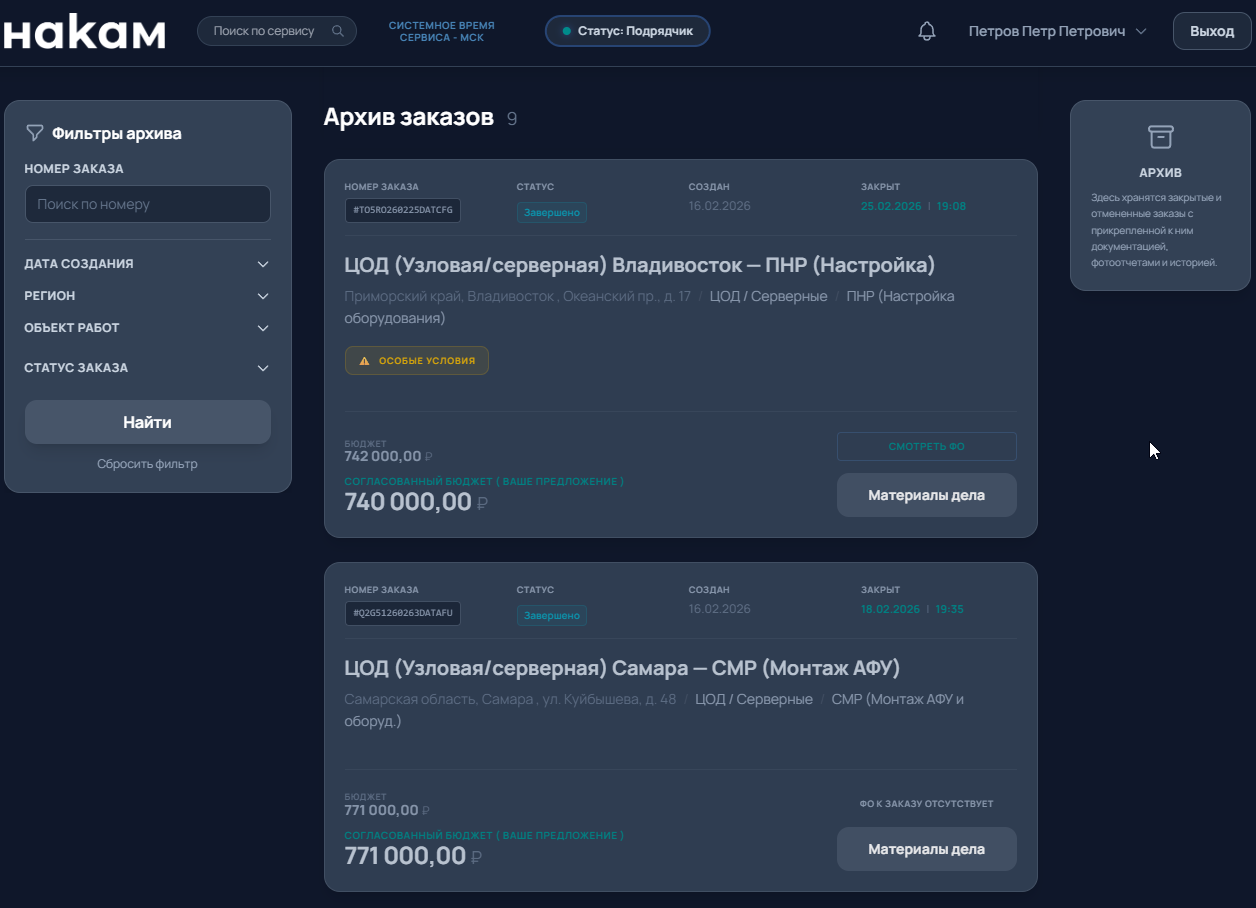
Task: Click the Найти button
Action: click(x=148, y=422)
